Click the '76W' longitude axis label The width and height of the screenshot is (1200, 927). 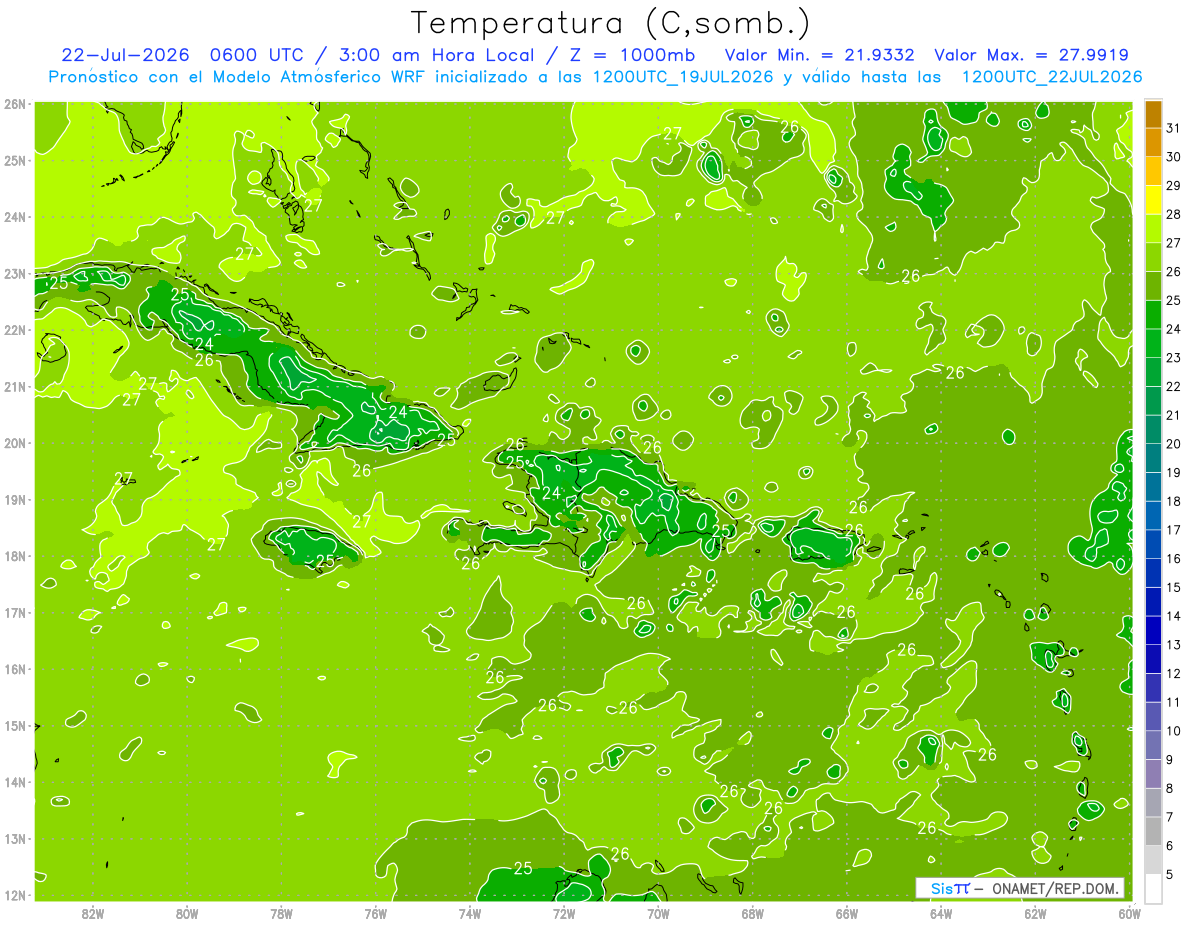pyautogui.click(x=376, y=912)
